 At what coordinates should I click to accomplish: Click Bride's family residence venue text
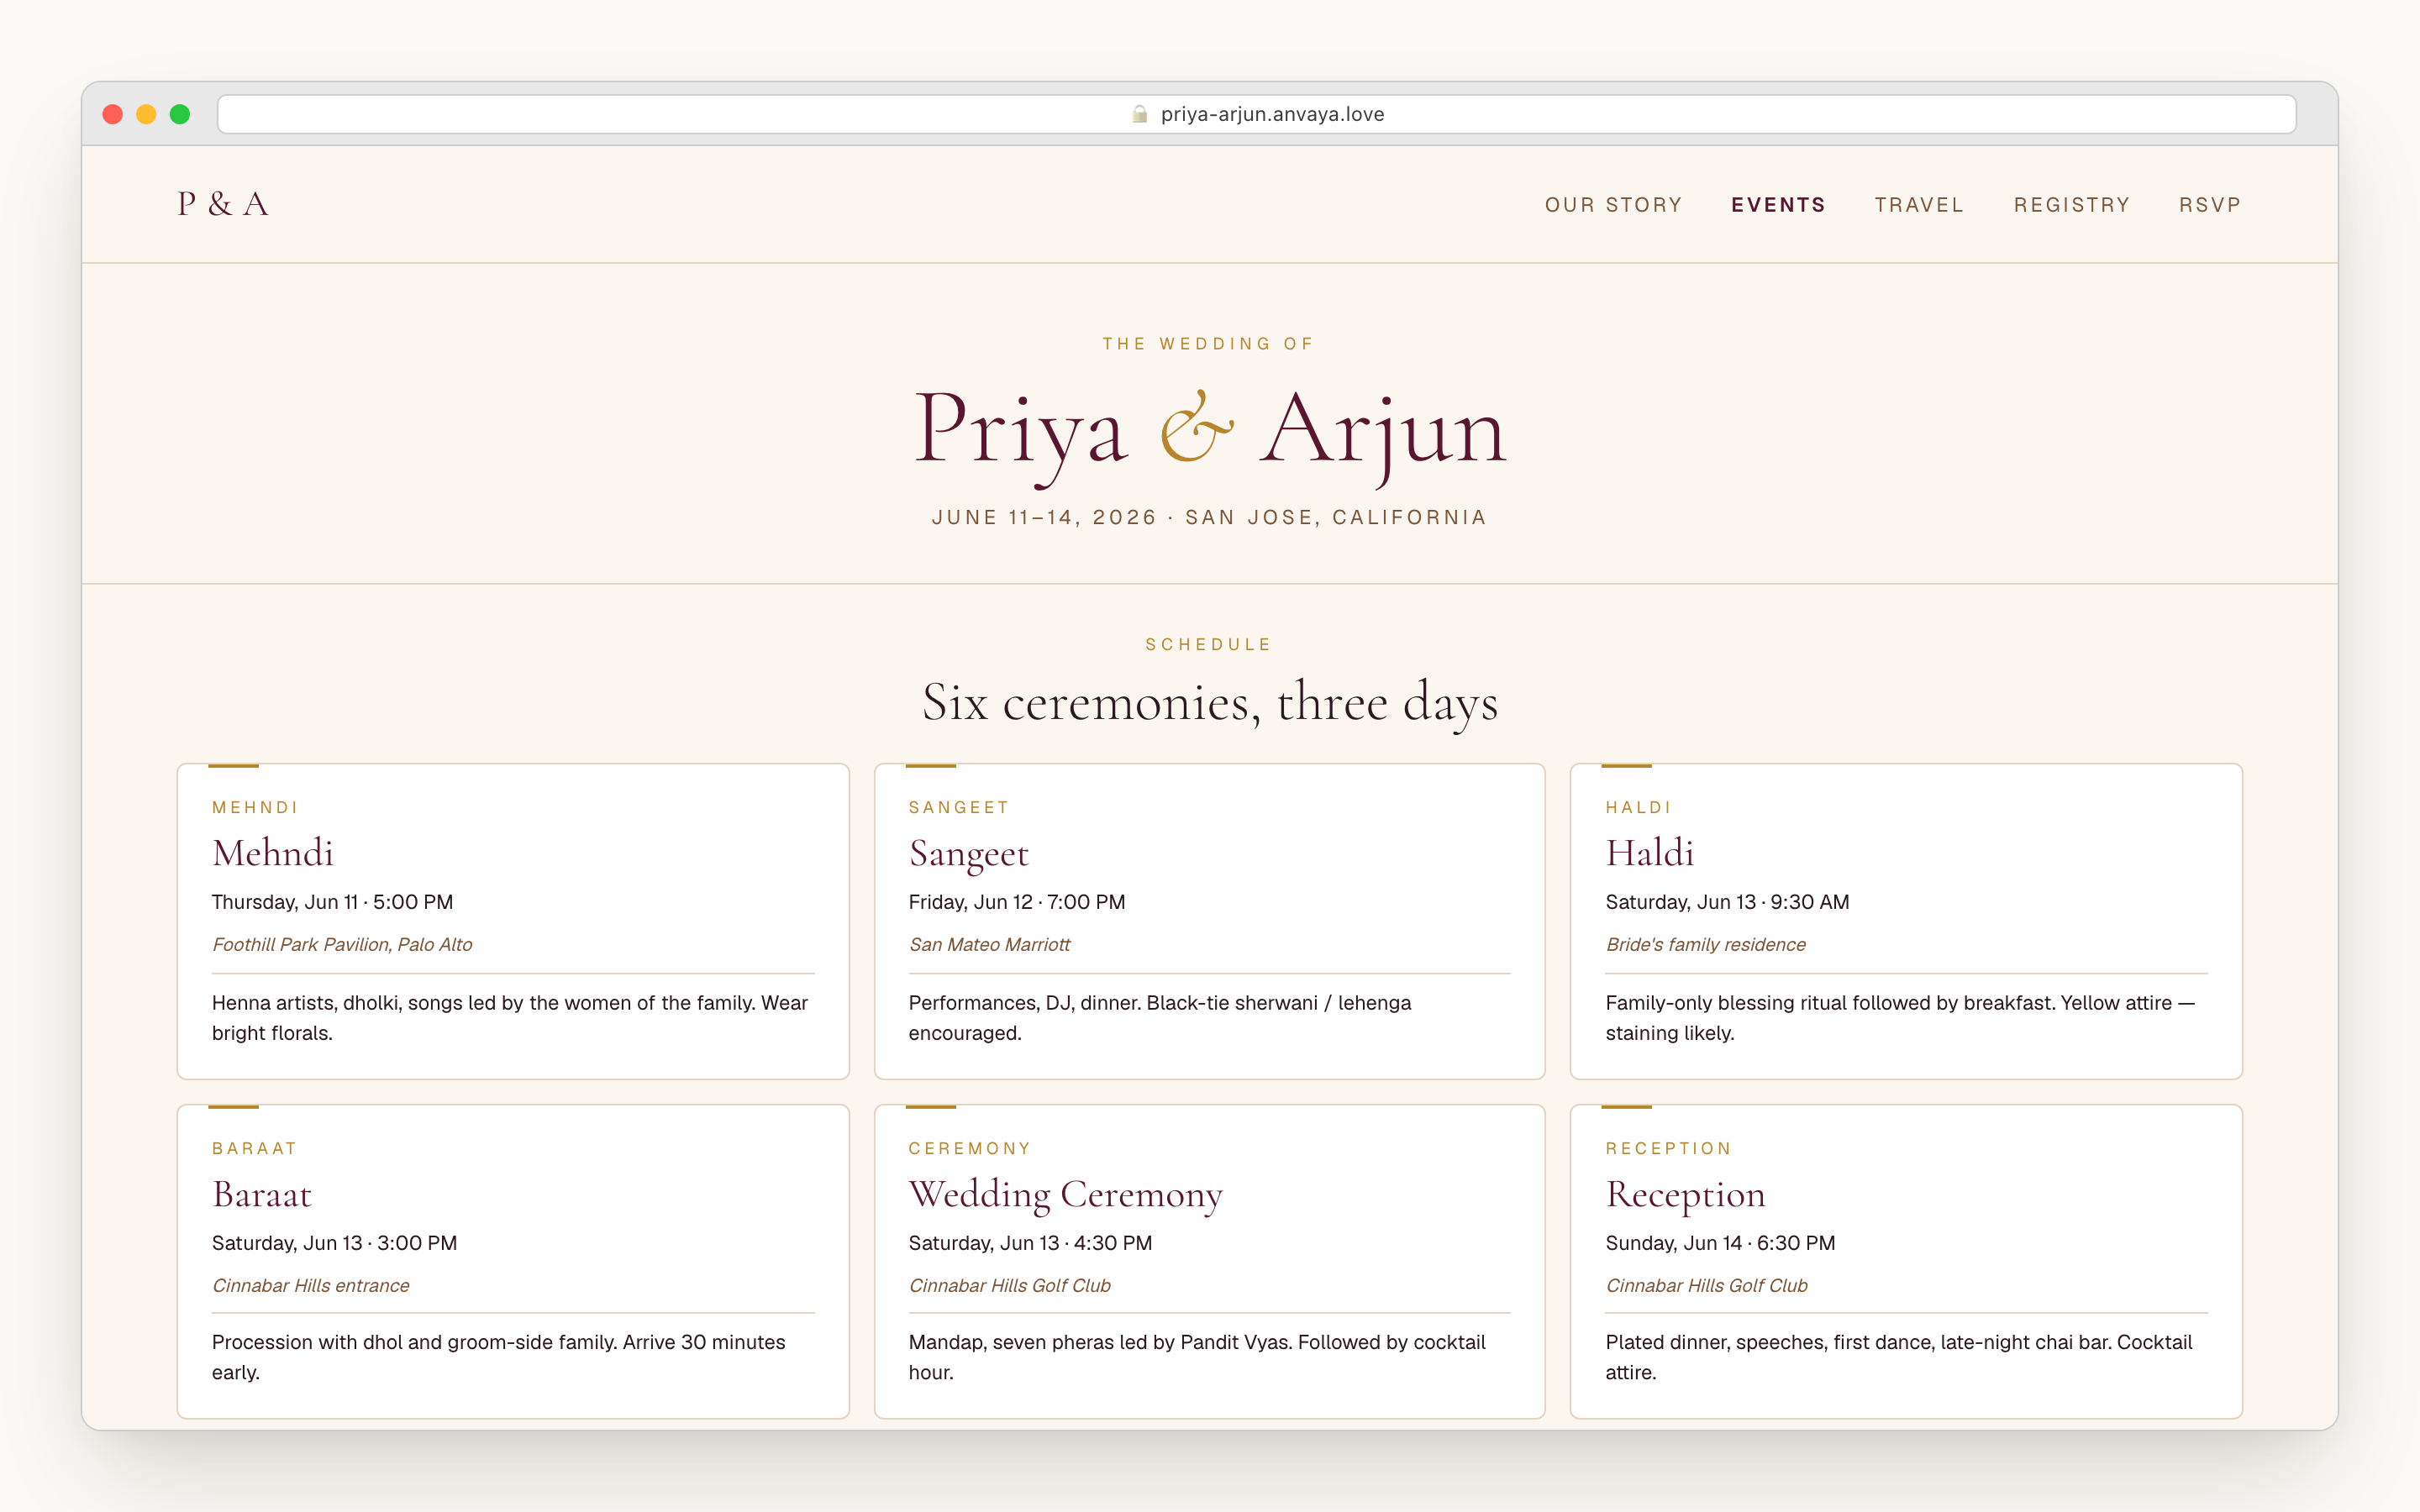pyautogui.click(x=1705, y=945)
